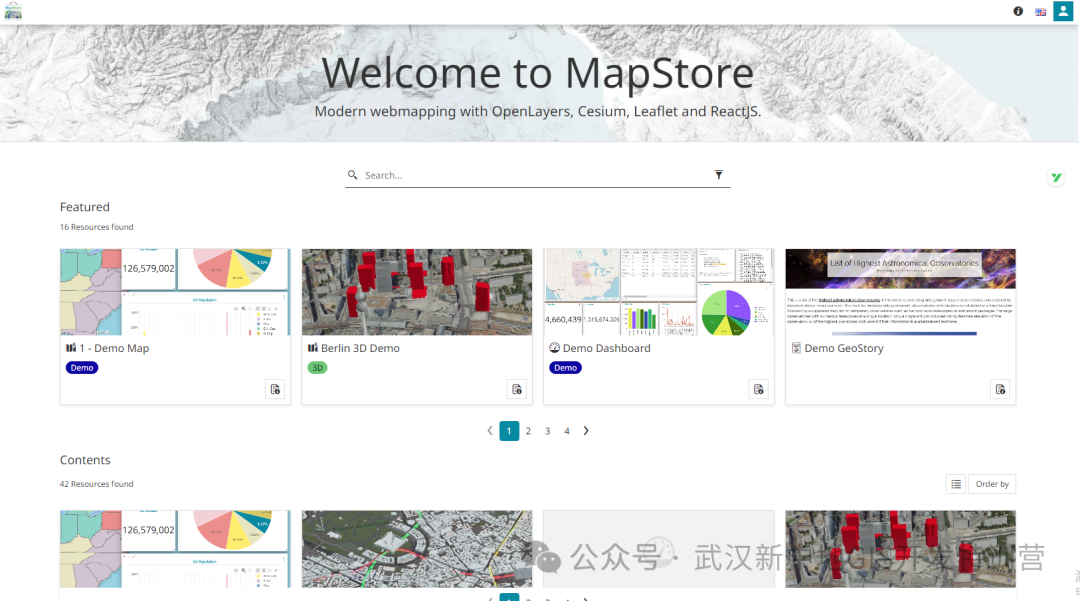Open the Demo GeoStory title
Image resolution: width=1080 pixels, height=601 pixels.
coord(844,348)
